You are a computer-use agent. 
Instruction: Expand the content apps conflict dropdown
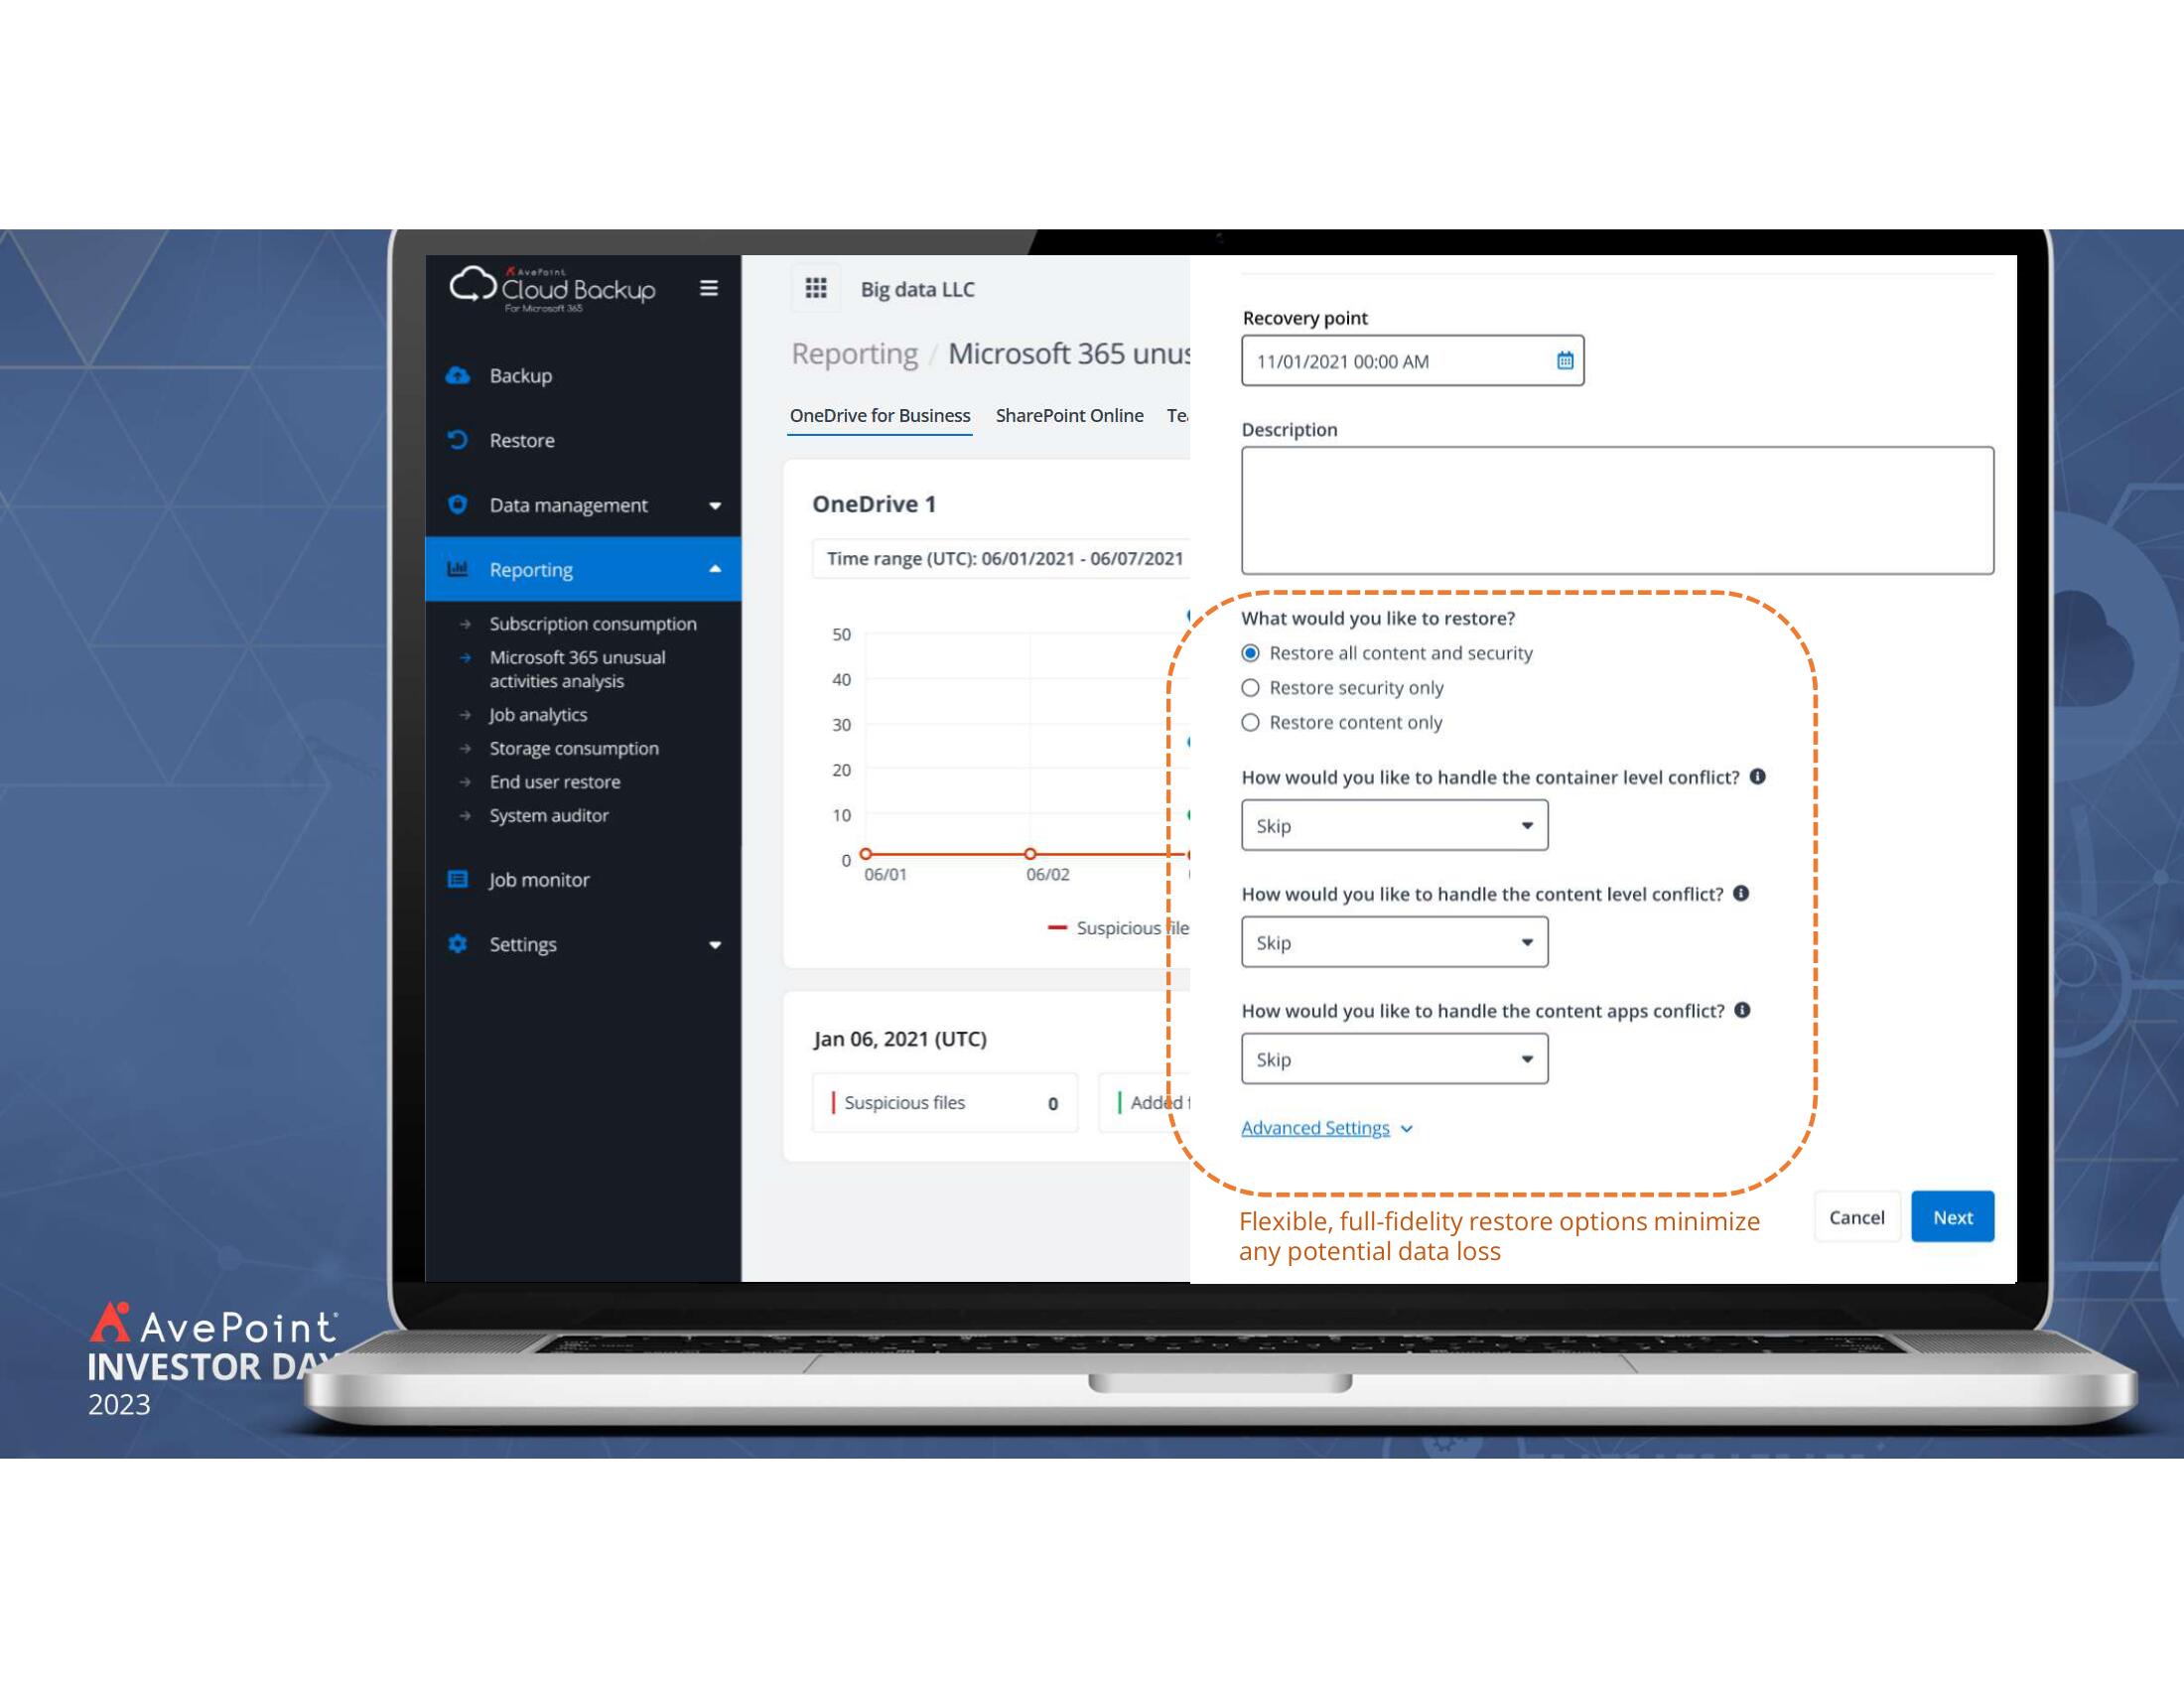1527,1058
